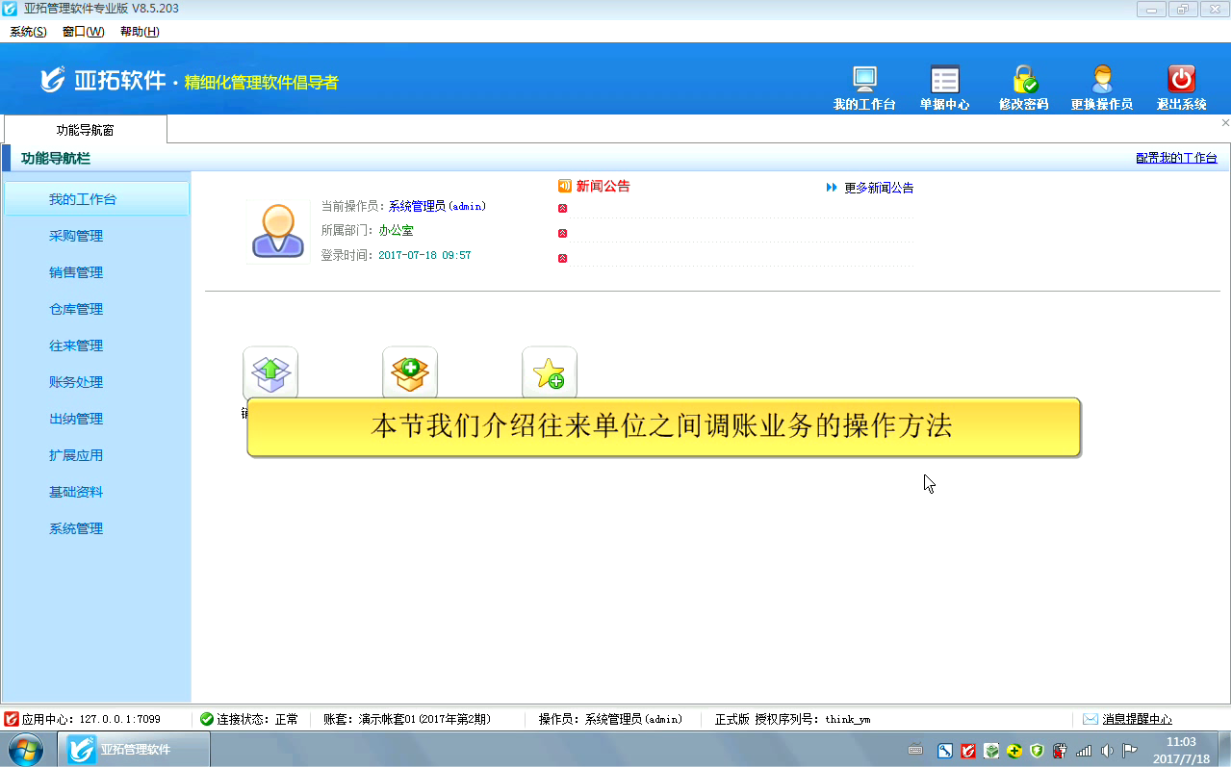The width and height of the screenshot is (1231, 767).
Task: Open the 系统(S) menu
Action: tap(28, 32)
